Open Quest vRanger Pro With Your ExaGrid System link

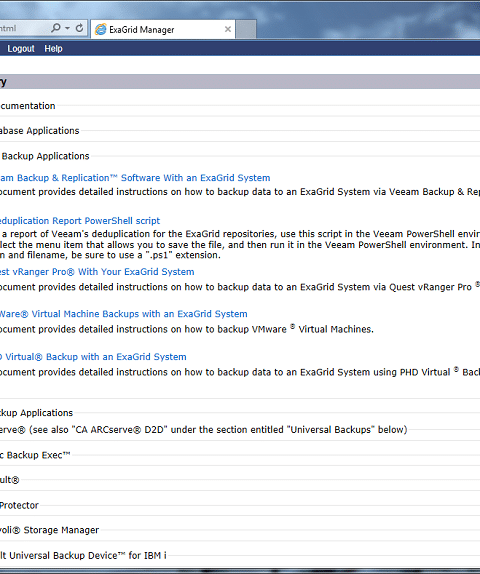click(97, 272)
